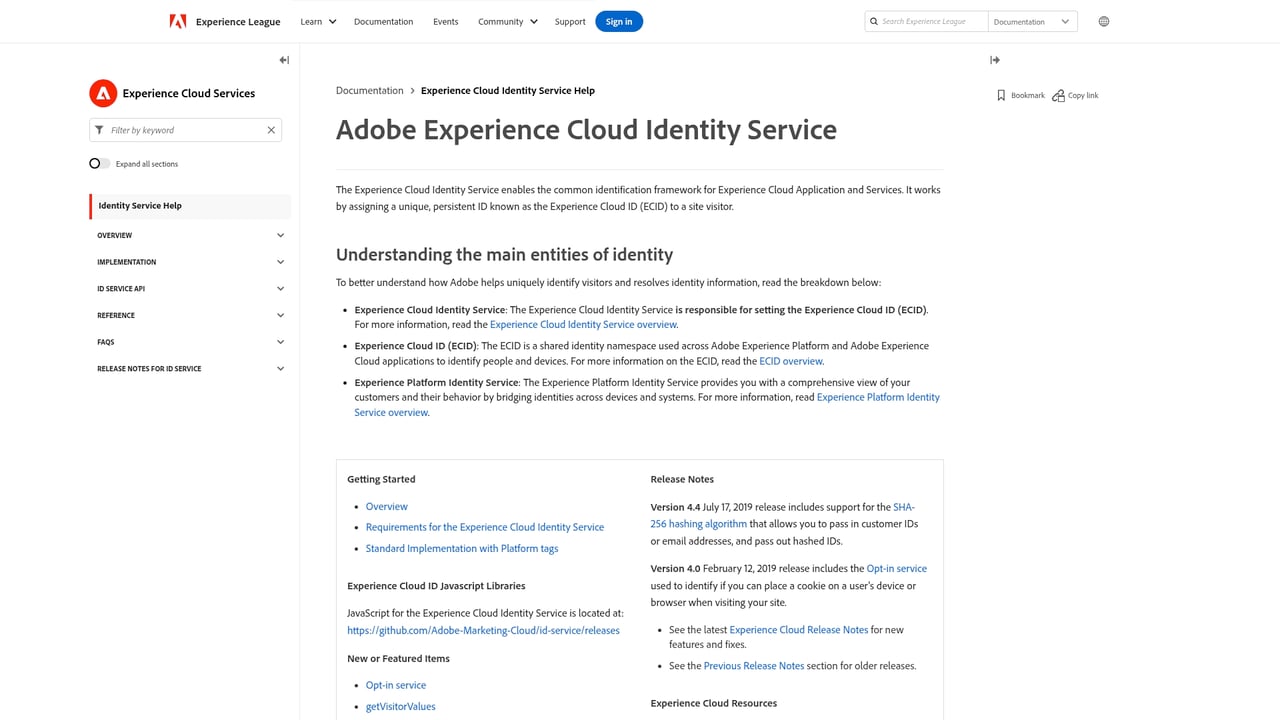Open the language selector globe icon
Screen dimensions: 1280x720
click(x=1104, y=21)
